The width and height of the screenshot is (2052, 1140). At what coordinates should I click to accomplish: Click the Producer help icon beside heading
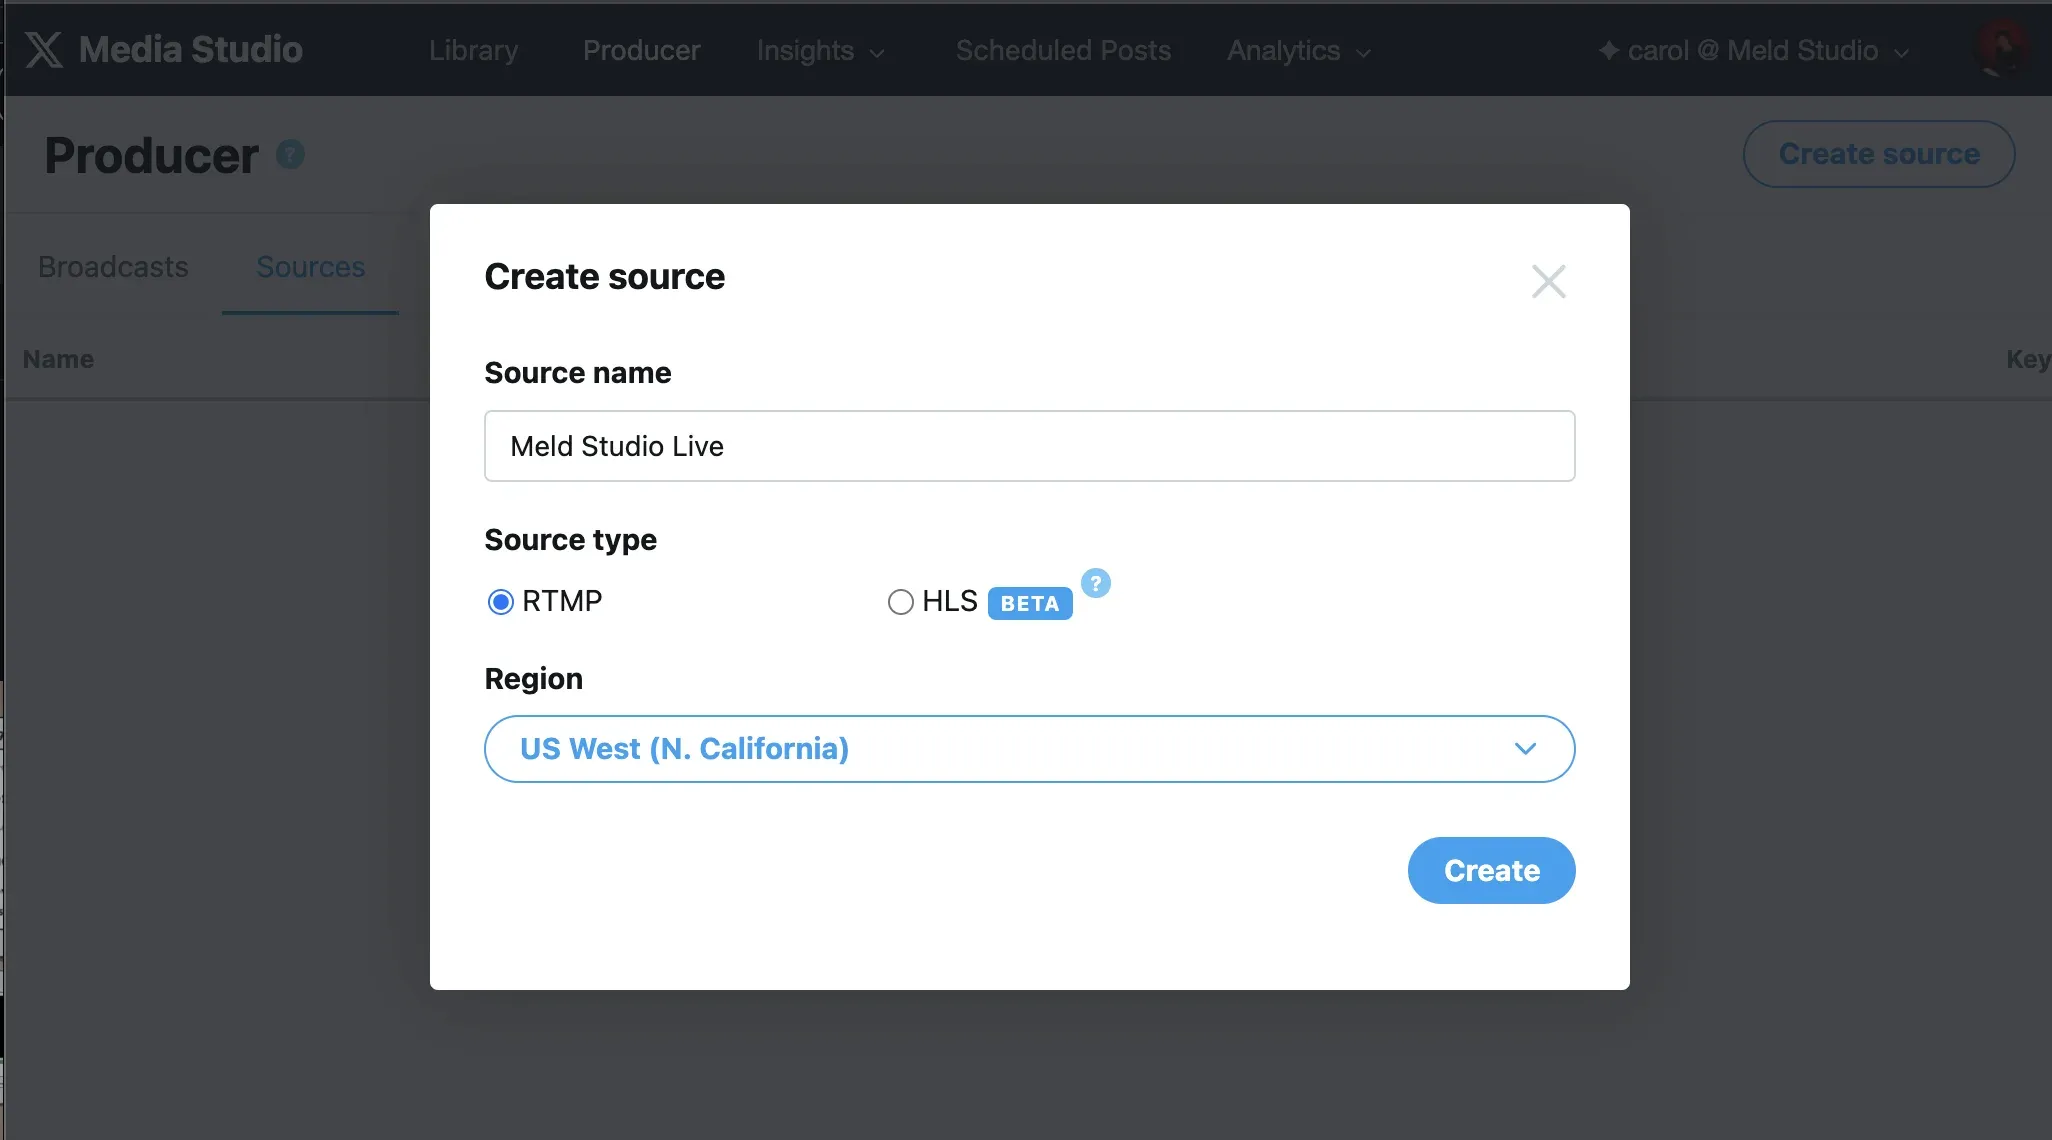click(290, 154)
